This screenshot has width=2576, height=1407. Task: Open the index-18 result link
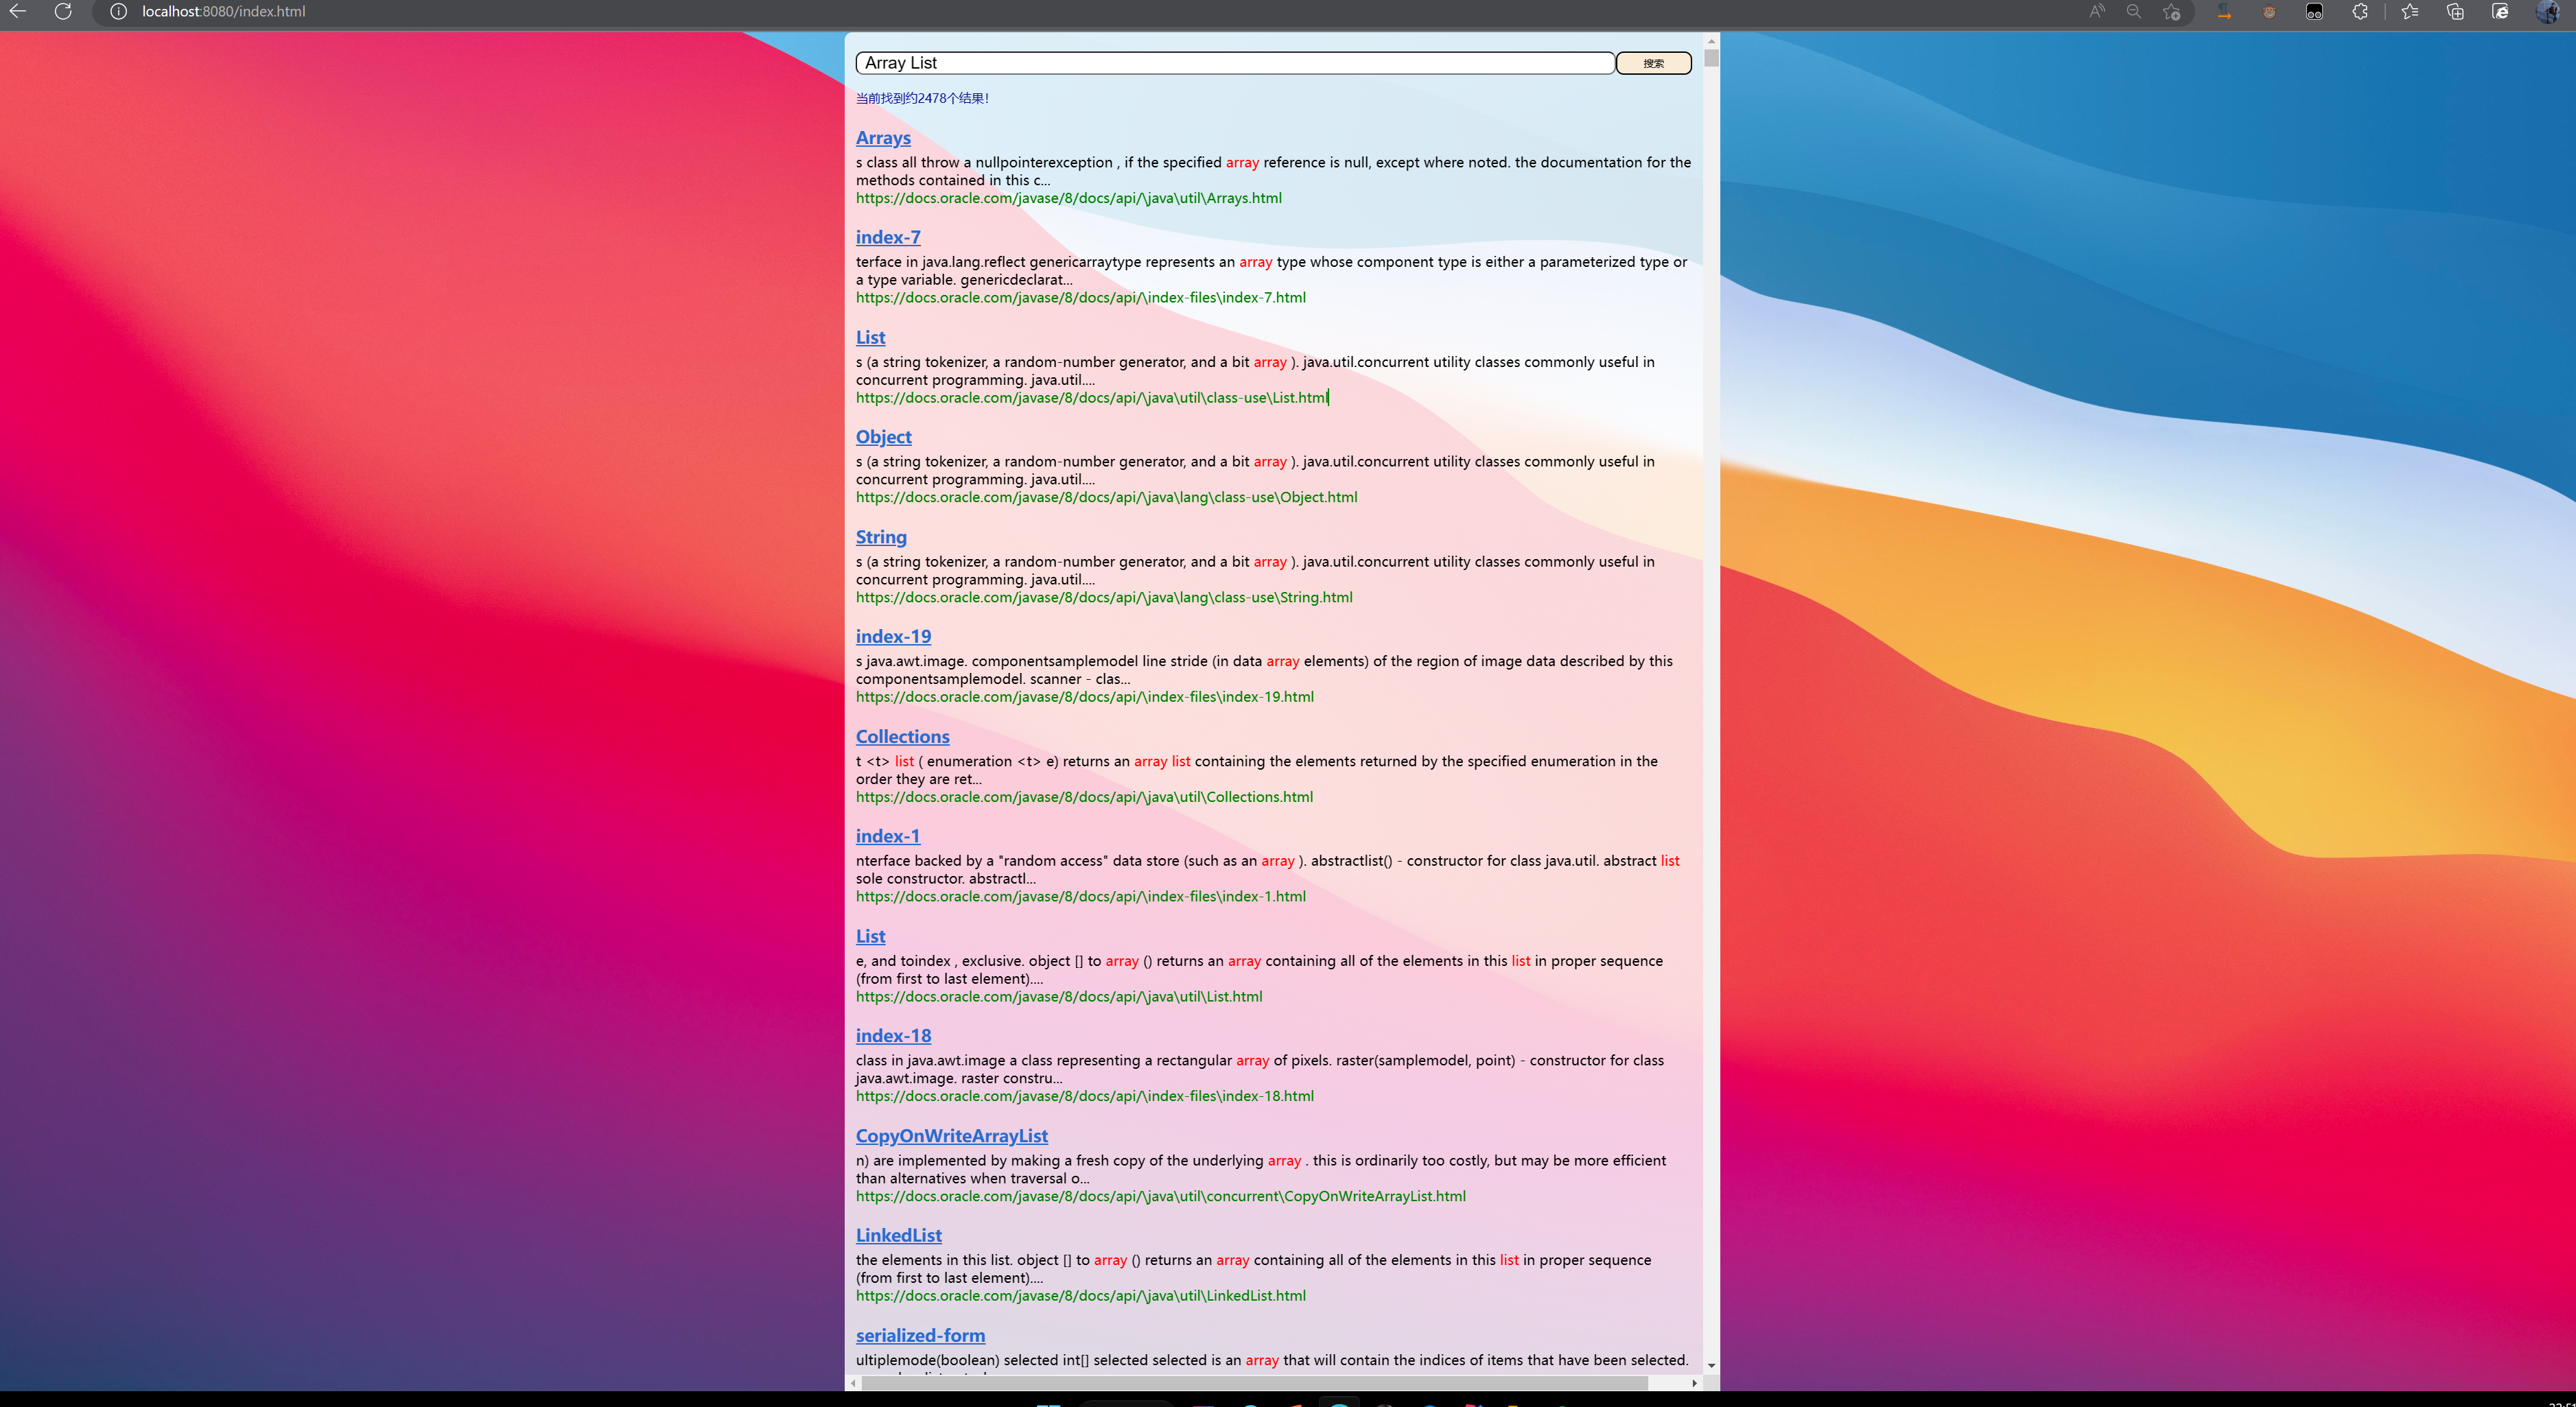pos(893,1036)
